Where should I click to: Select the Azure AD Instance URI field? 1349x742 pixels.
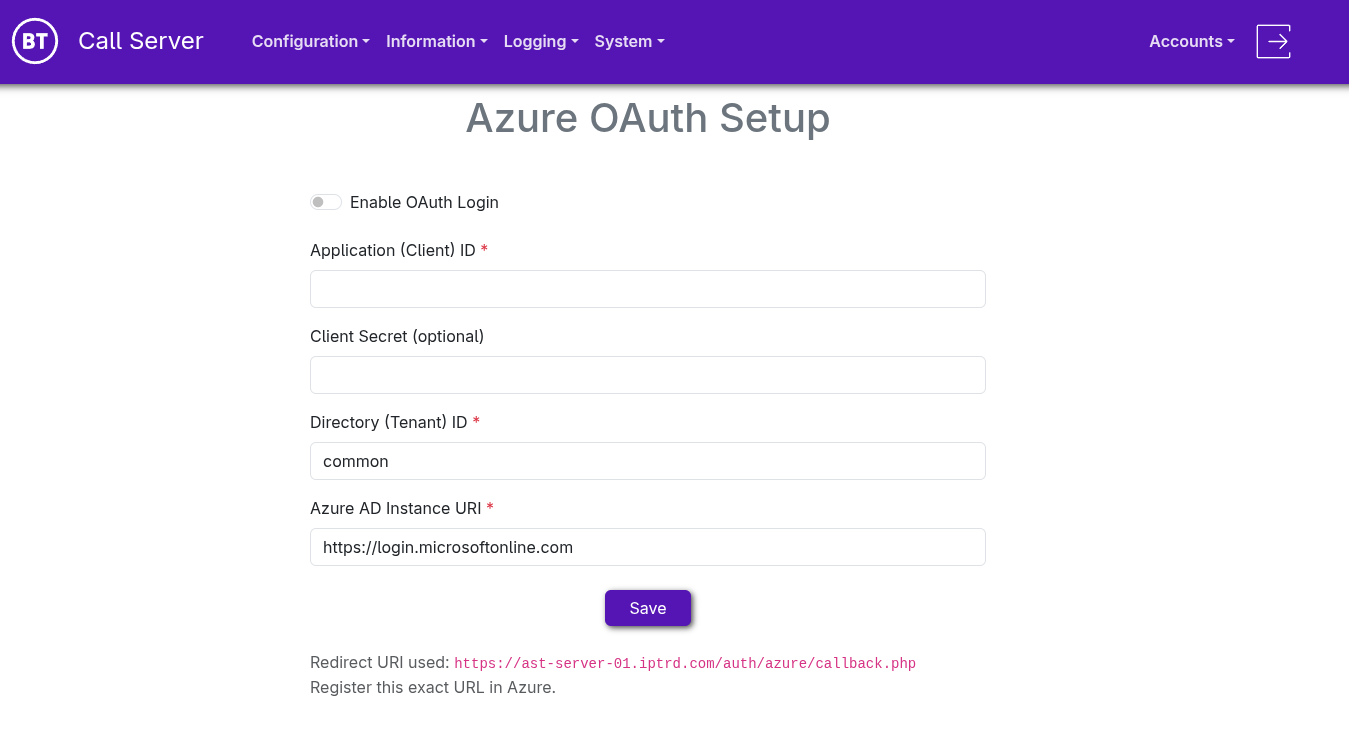648,547
